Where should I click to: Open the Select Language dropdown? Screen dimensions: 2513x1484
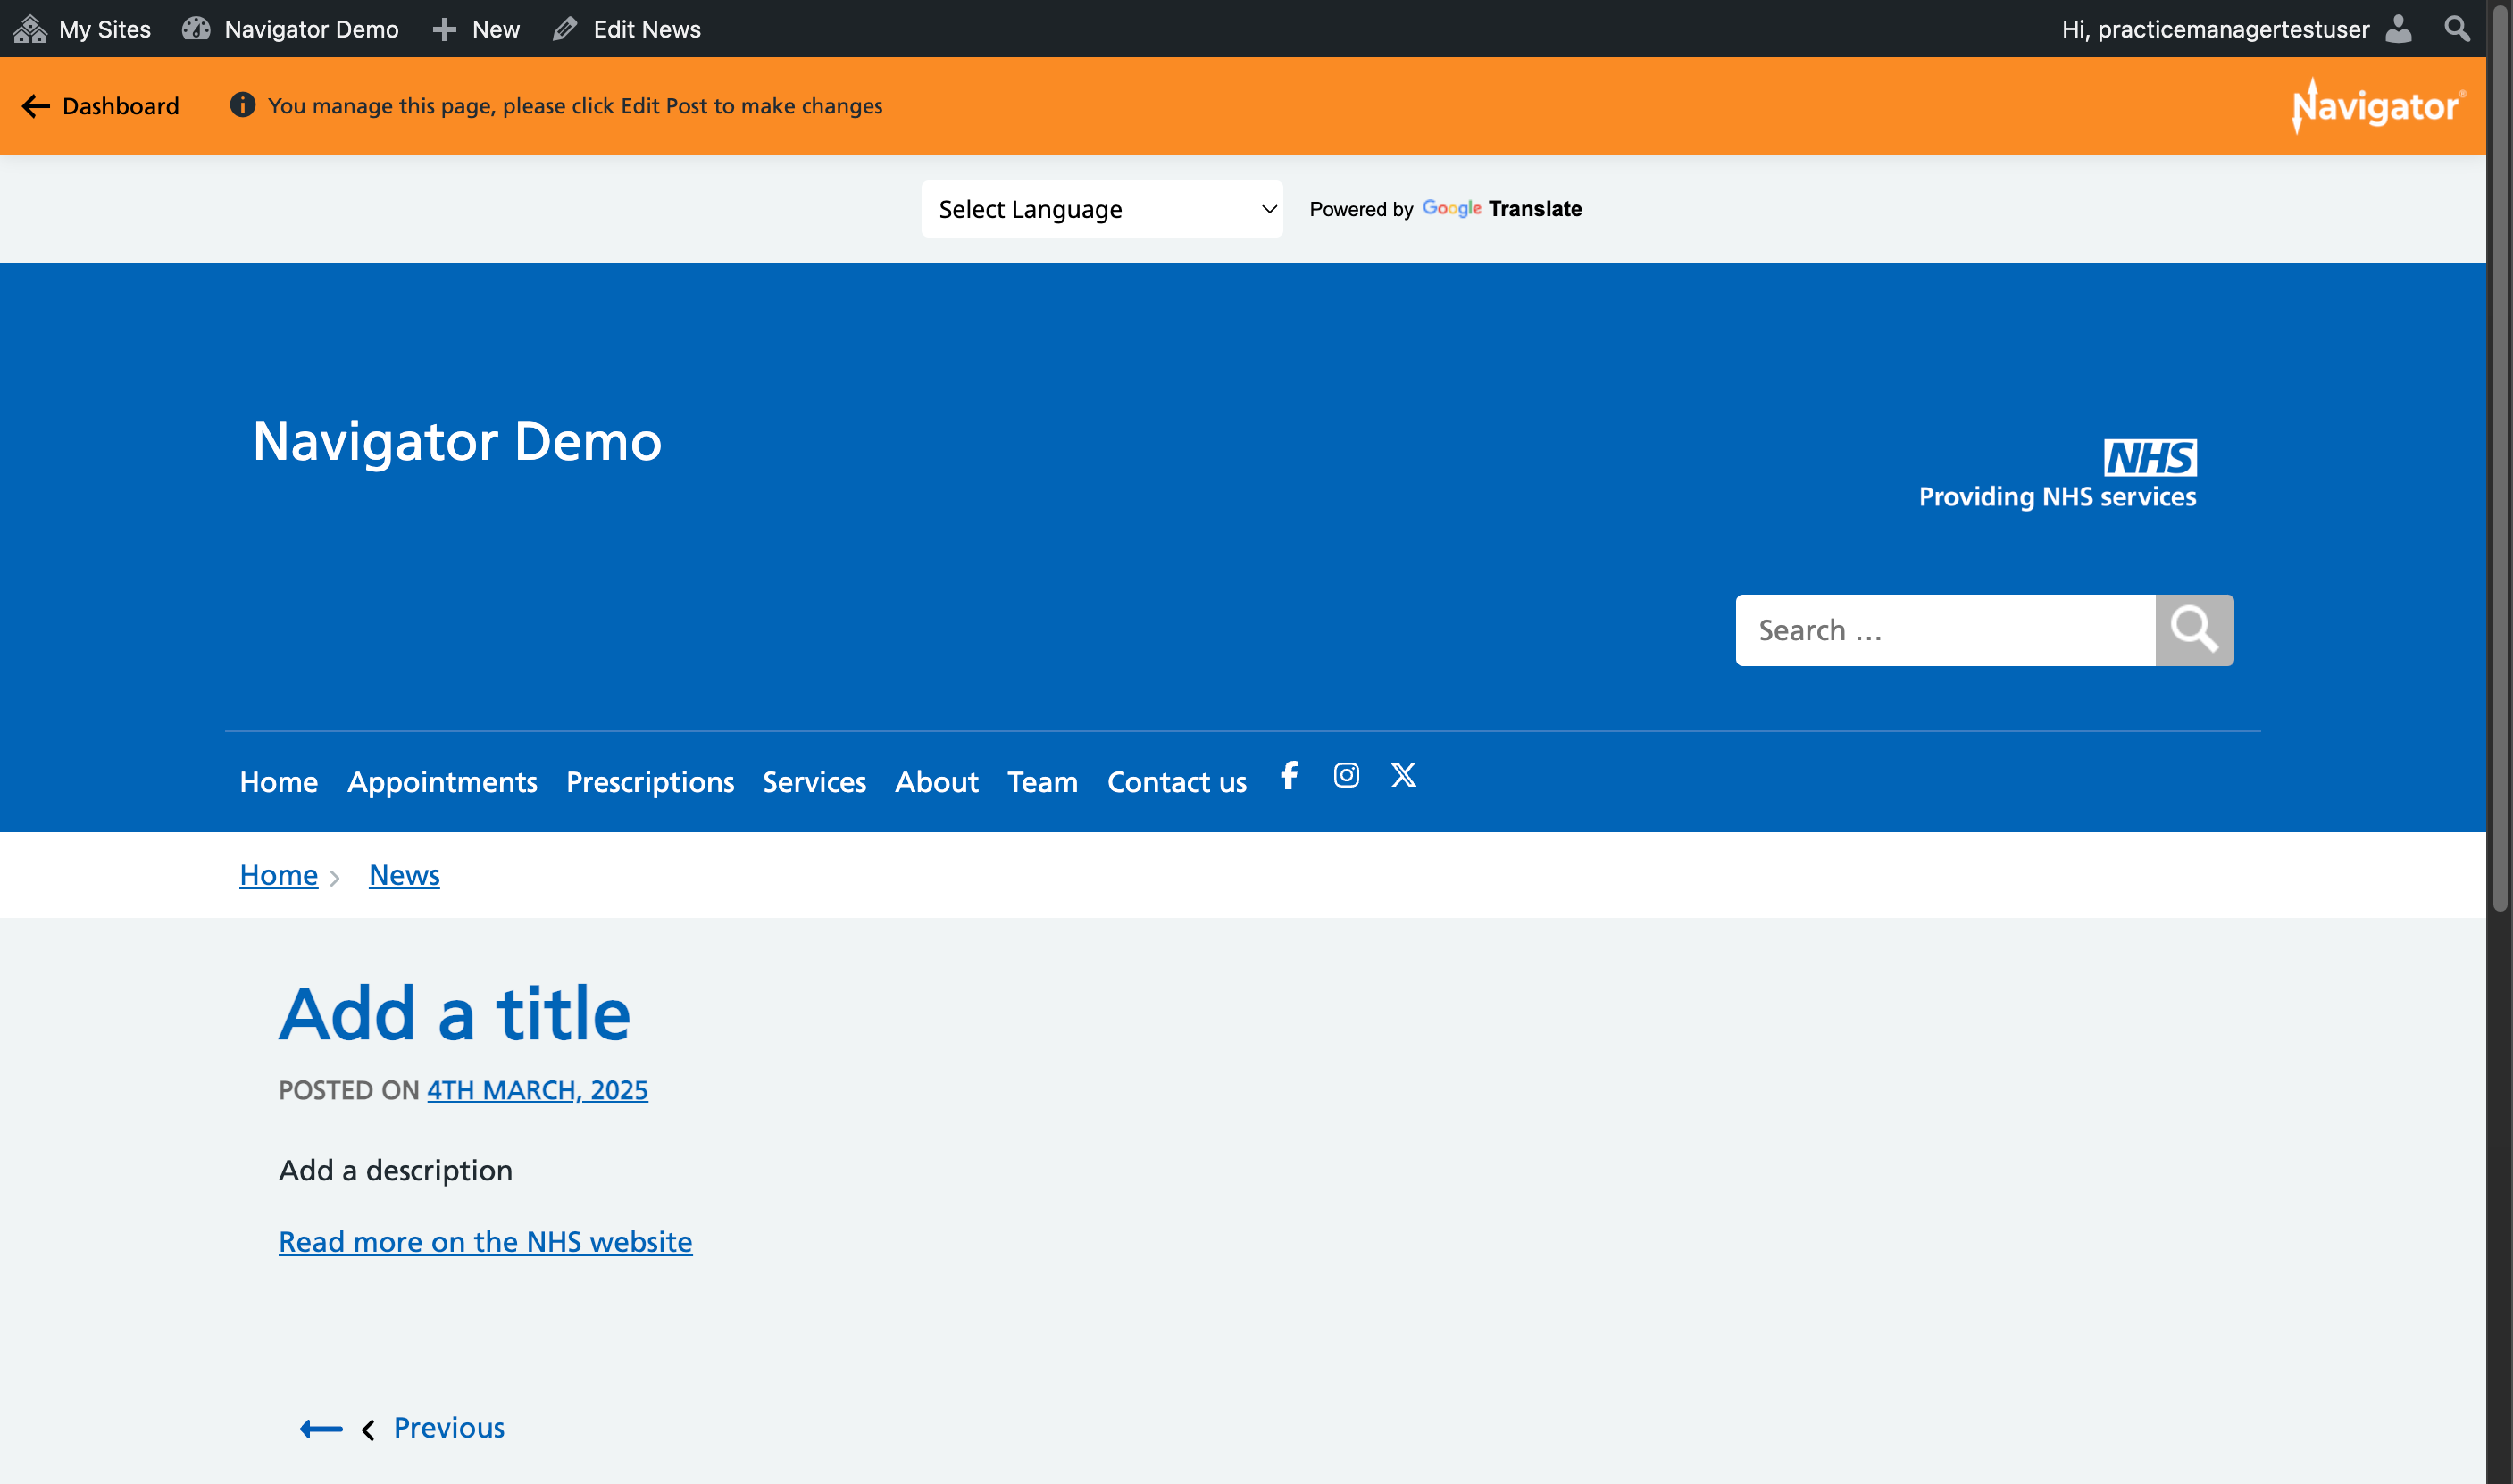[1101, 209]
